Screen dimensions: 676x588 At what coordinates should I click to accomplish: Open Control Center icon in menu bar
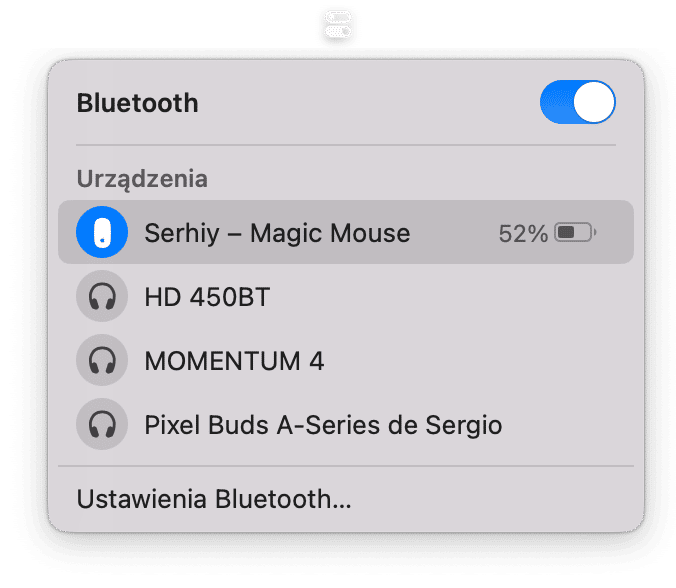338,25
